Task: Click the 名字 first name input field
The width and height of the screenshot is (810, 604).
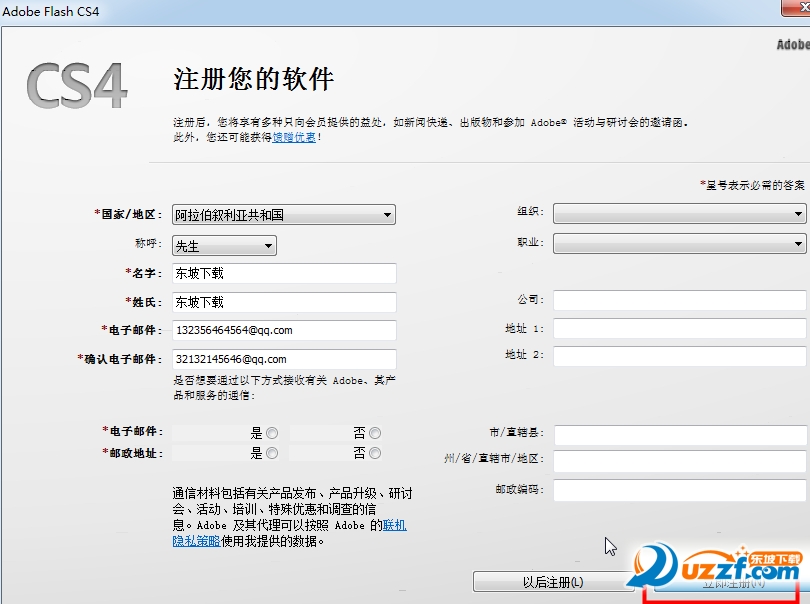Action: tap(284, 273)
